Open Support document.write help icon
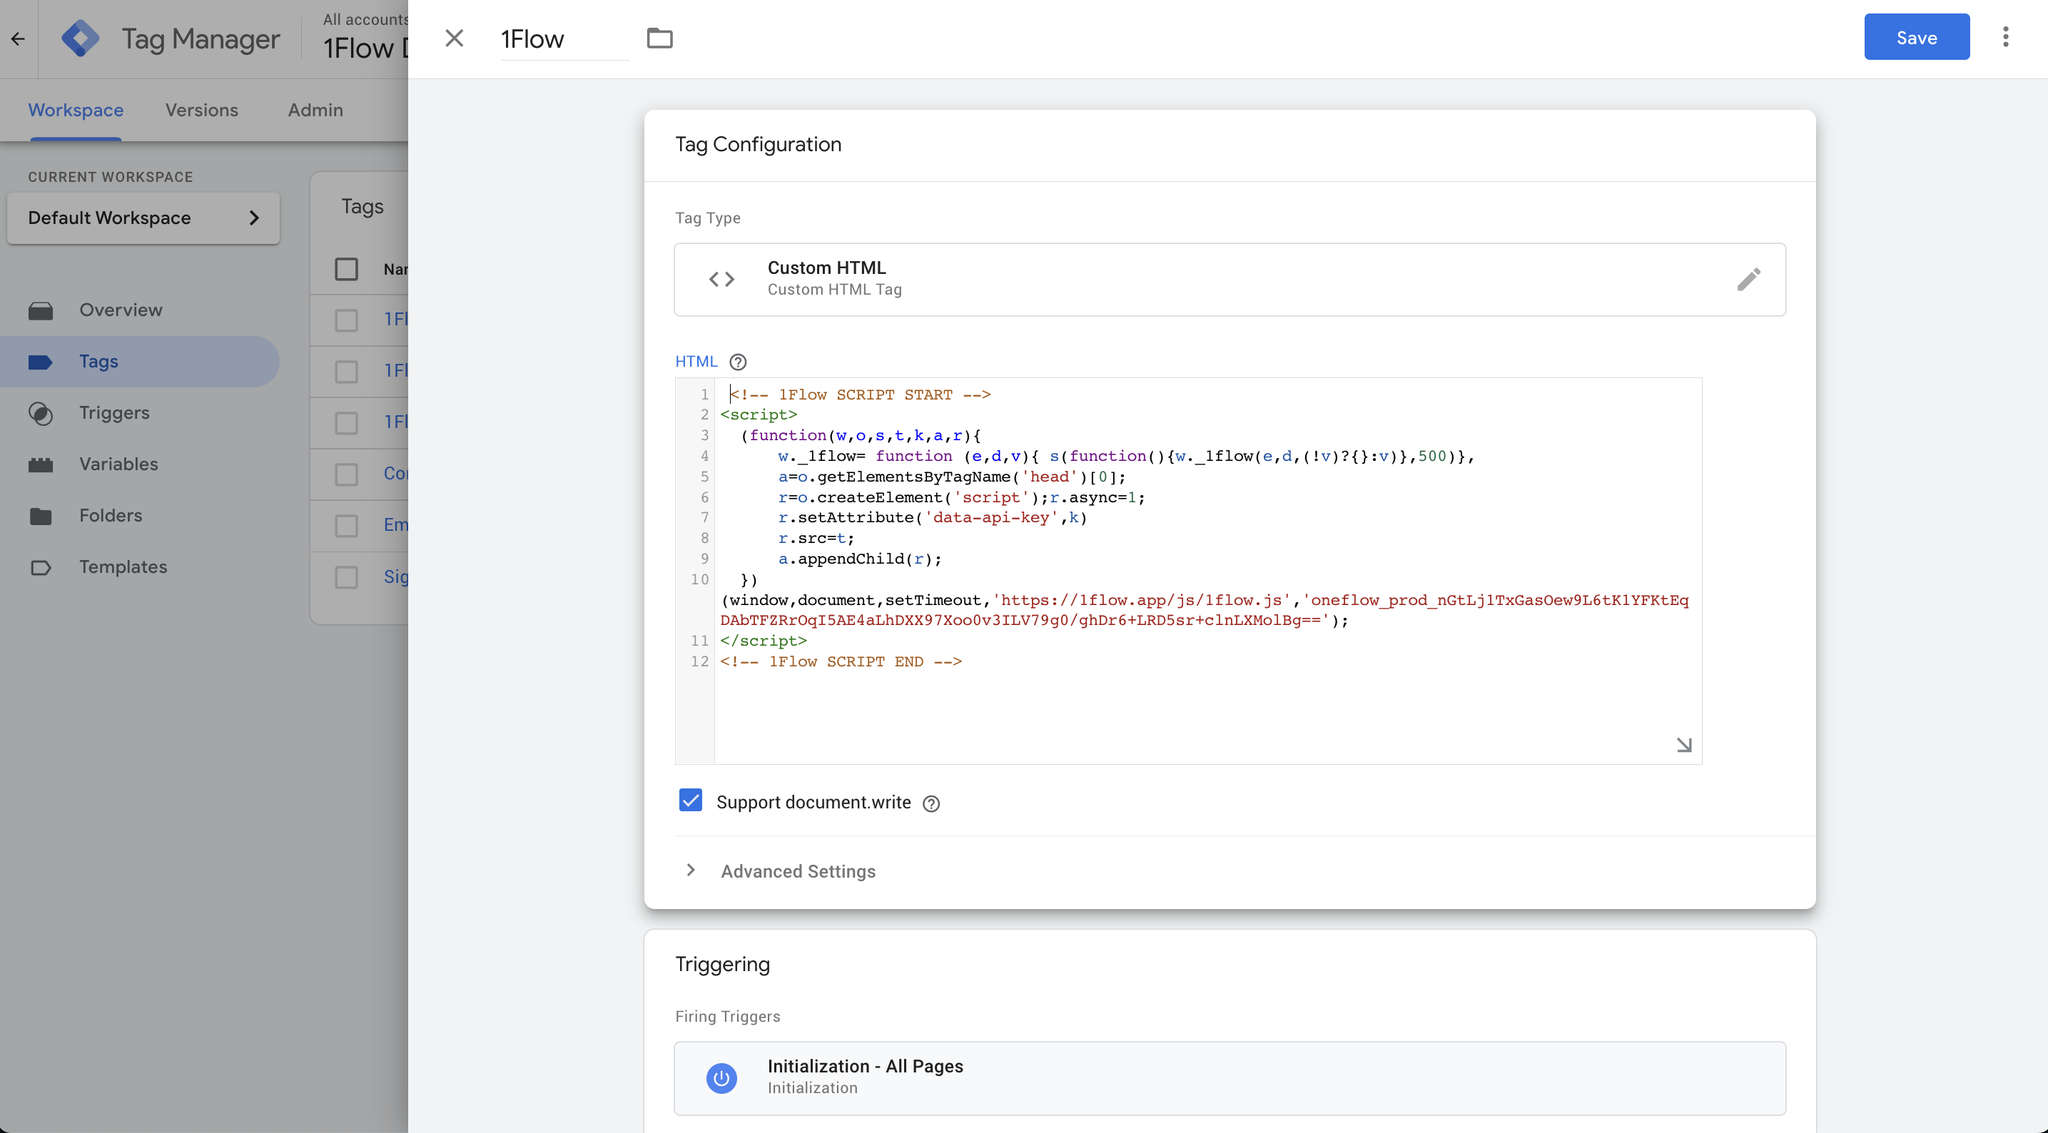Viewport: 2048px width, 1133px height. point(931,803)
